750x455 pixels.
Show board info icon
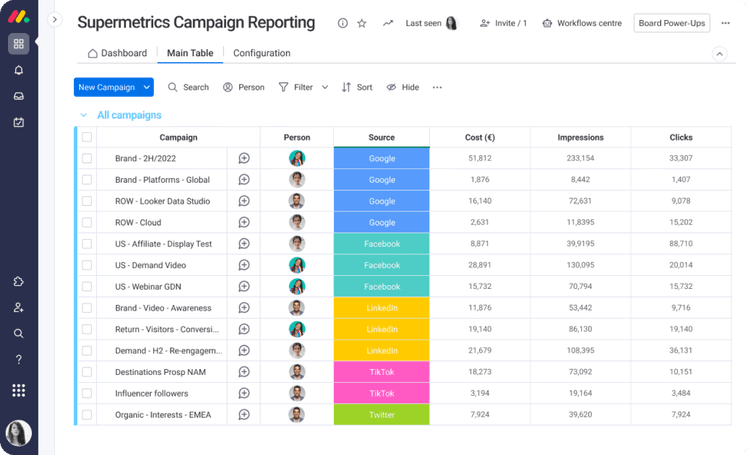pos(342,23)
